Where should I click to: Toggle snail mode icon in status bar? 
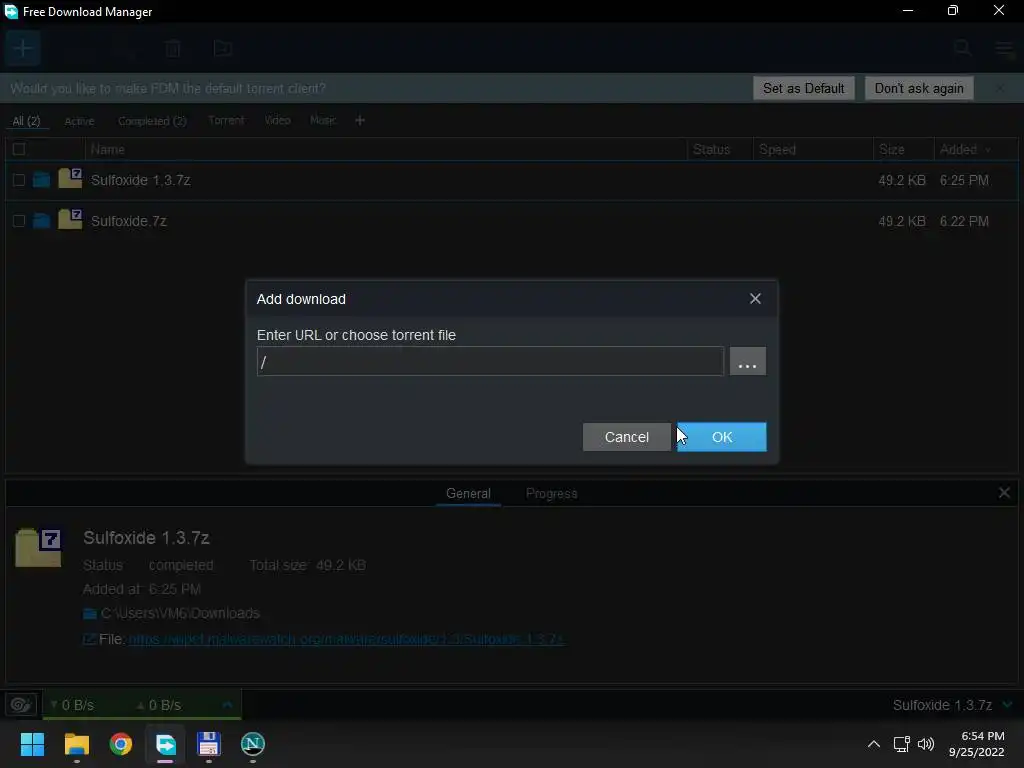(21, 705)
